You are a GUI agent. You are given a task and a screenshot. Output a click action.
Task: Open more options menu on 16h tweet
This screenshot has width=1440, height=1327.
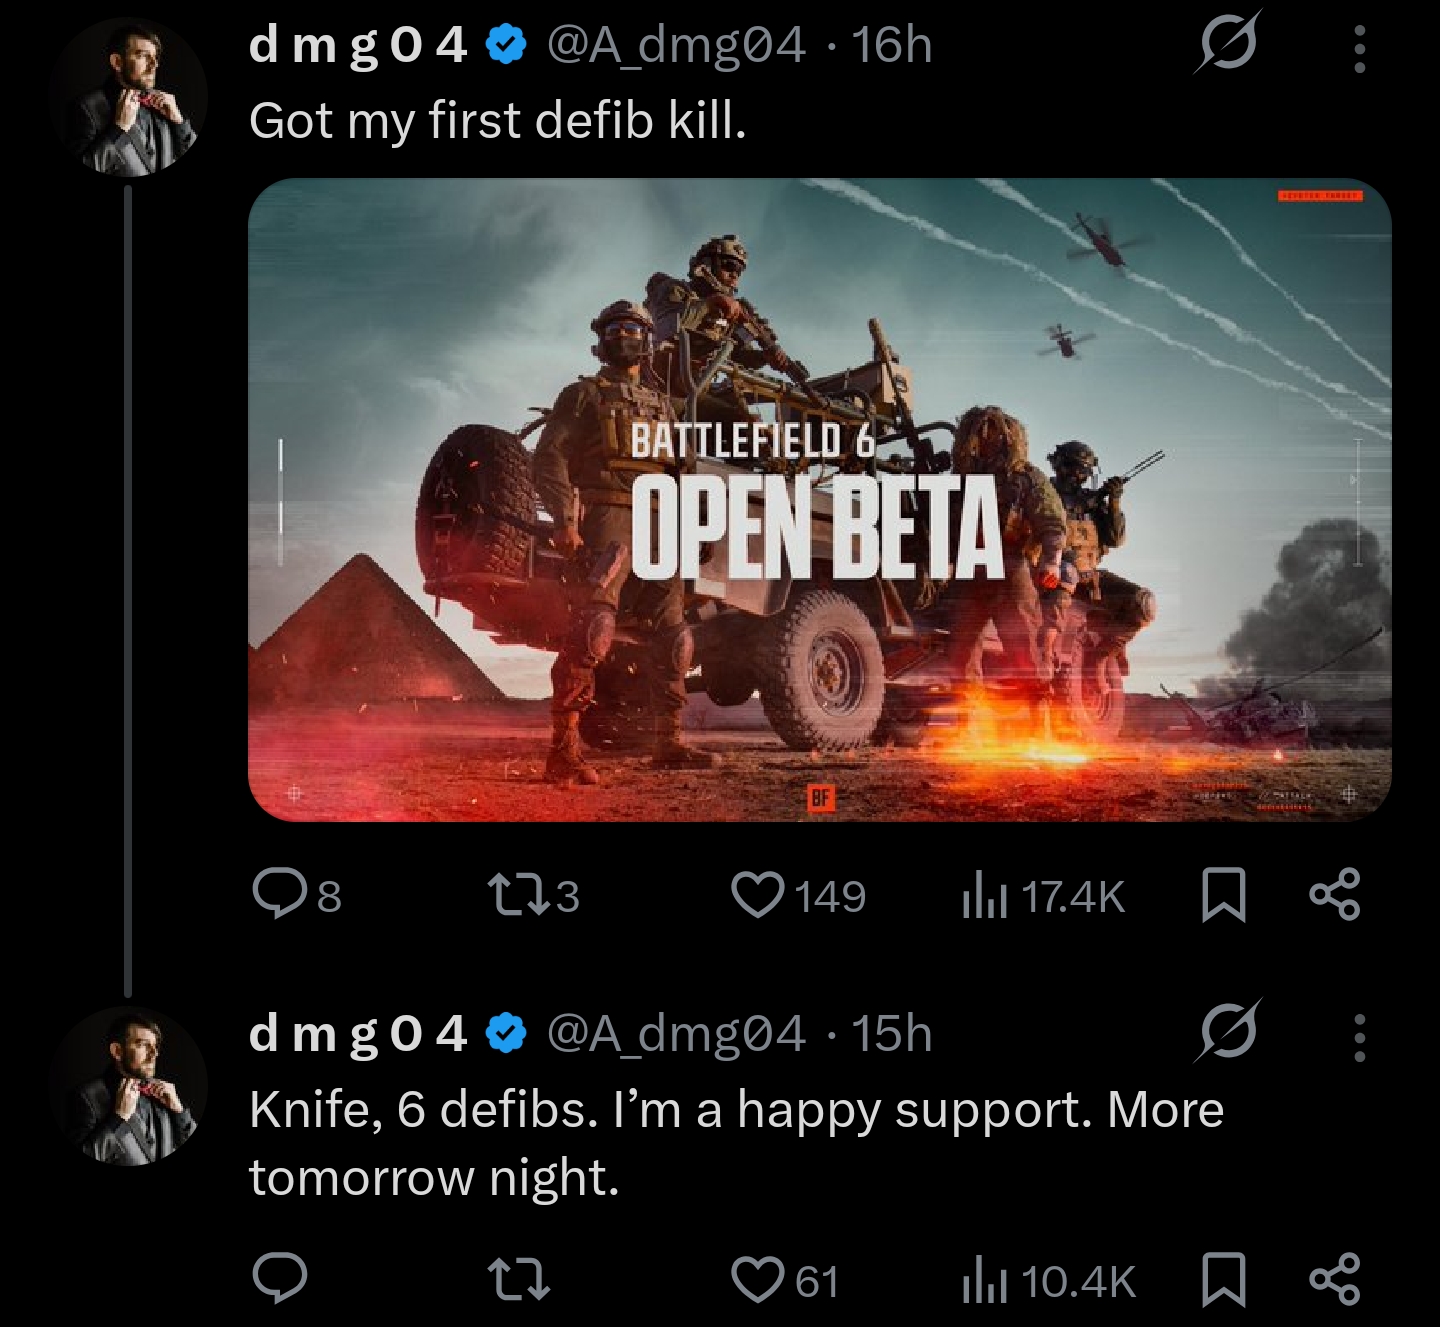click(1359, 48)
